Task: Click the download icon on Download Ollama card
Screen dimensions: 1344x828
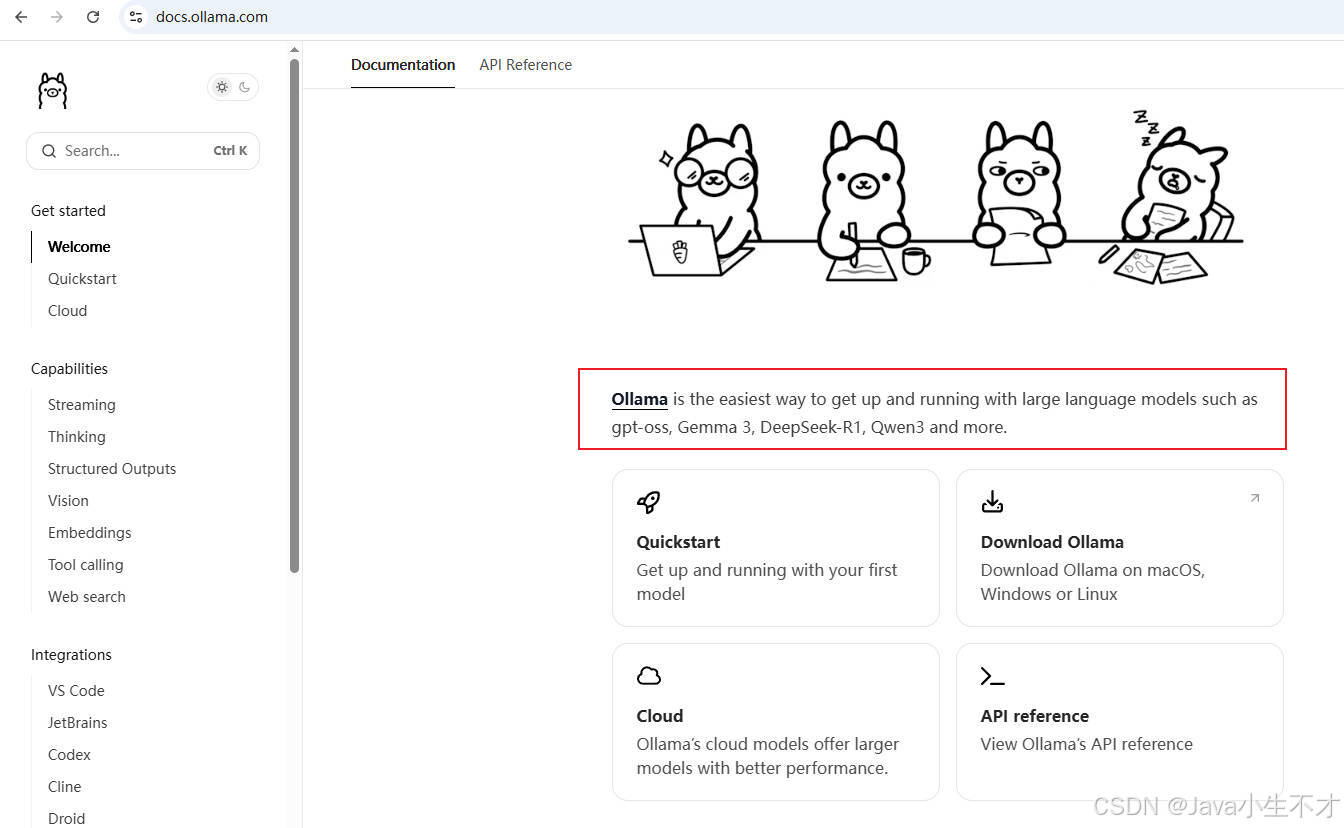Action: click(x=992, y=501)
